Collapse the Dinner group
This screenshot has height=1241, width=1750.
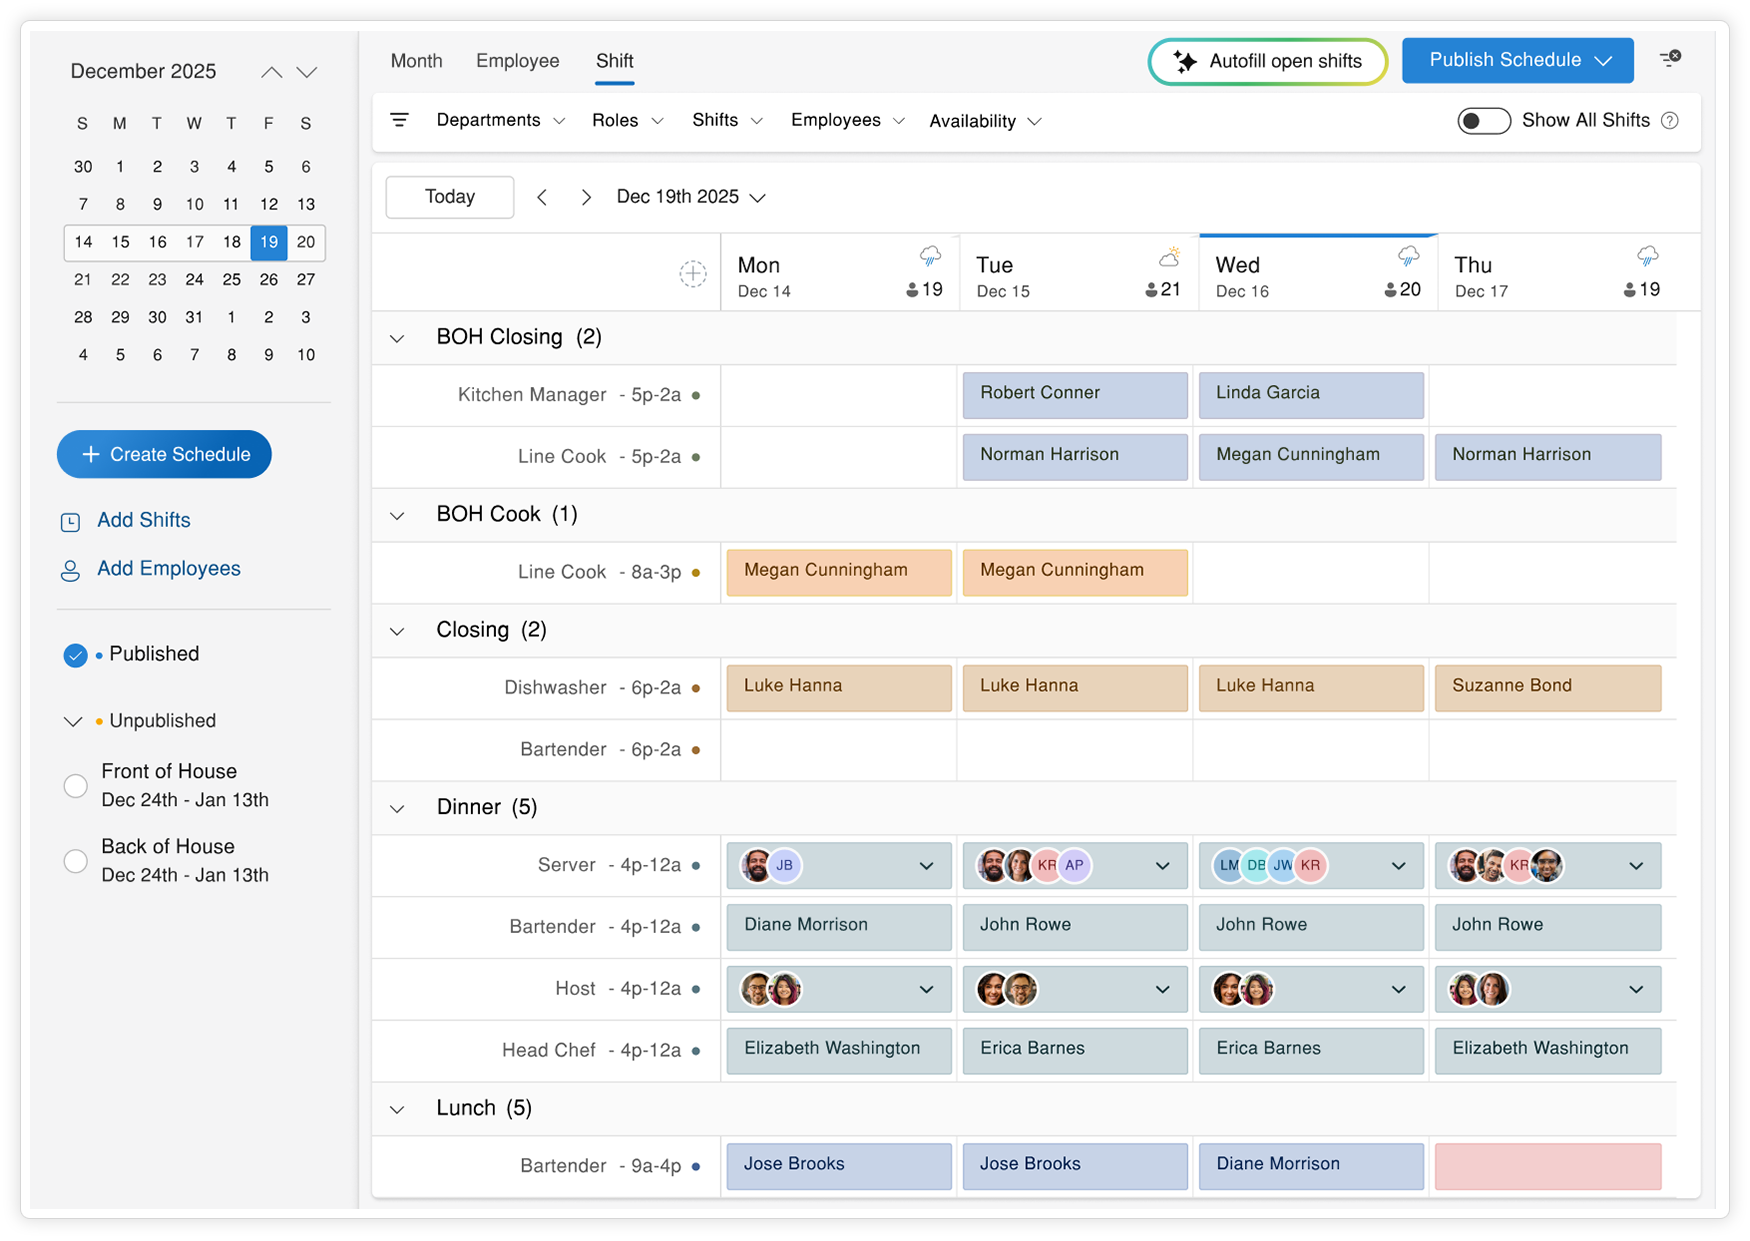(397, 809)
